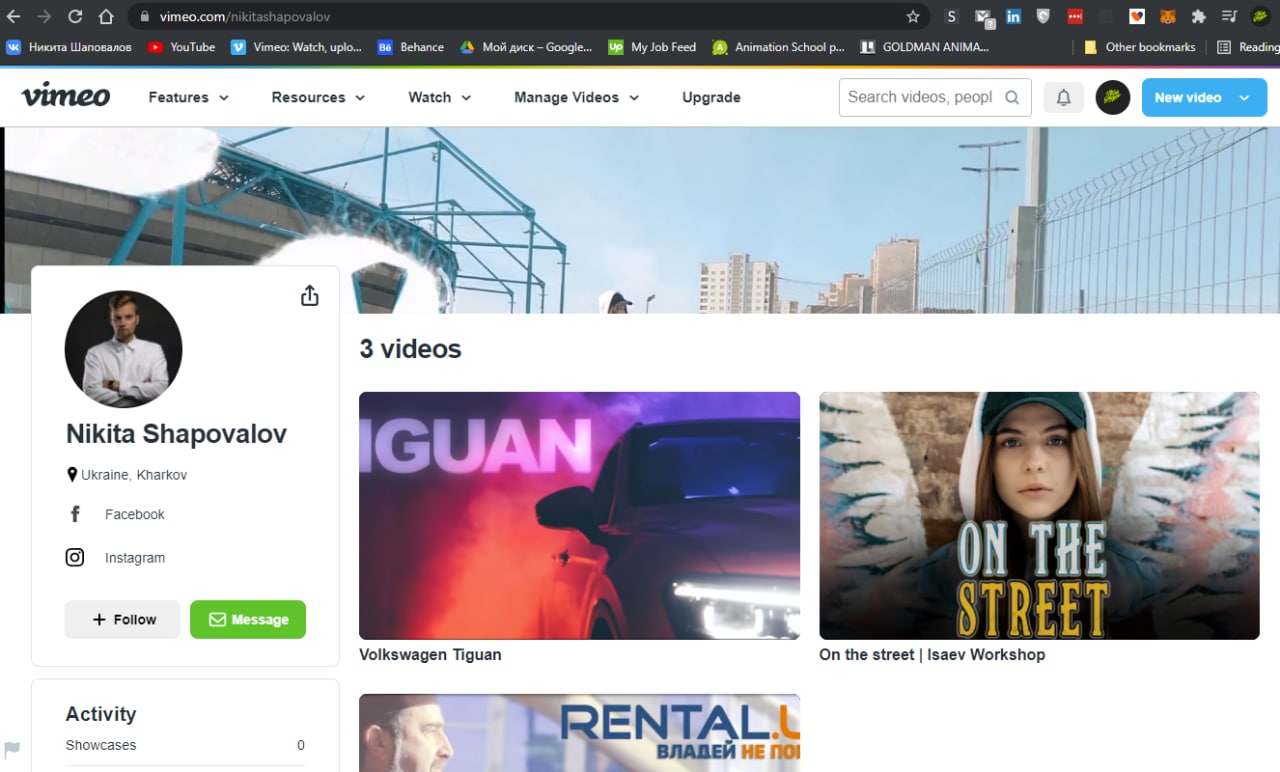Open the browser home page

[106, 17]
